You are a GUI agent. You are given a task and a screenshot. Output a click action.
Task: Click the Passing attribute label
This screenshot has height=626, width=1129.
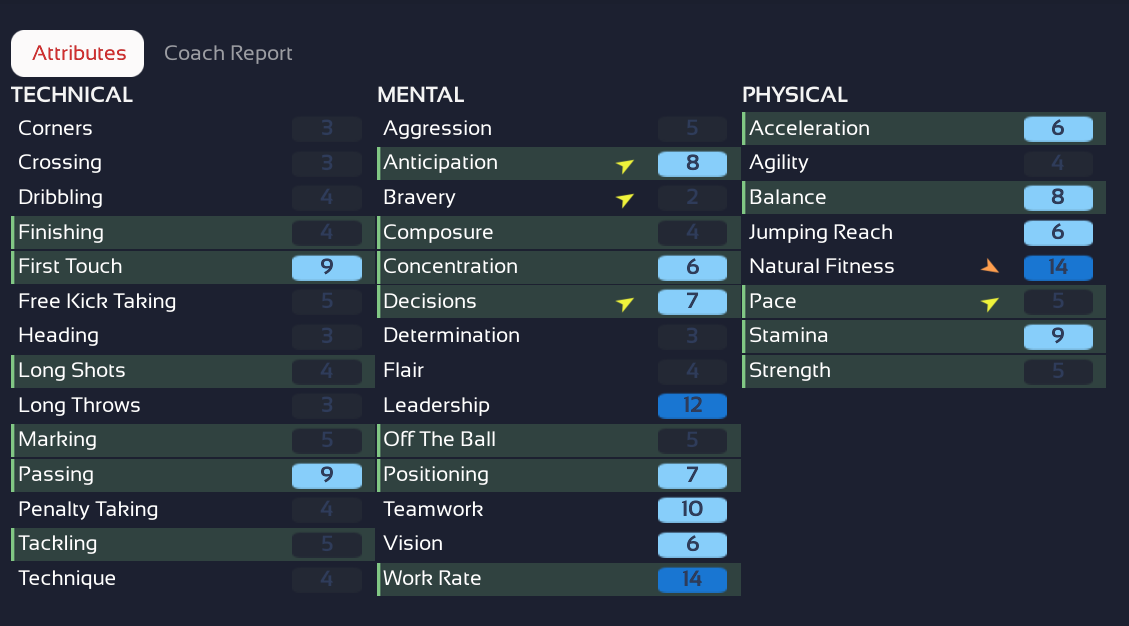click(56, 474)
